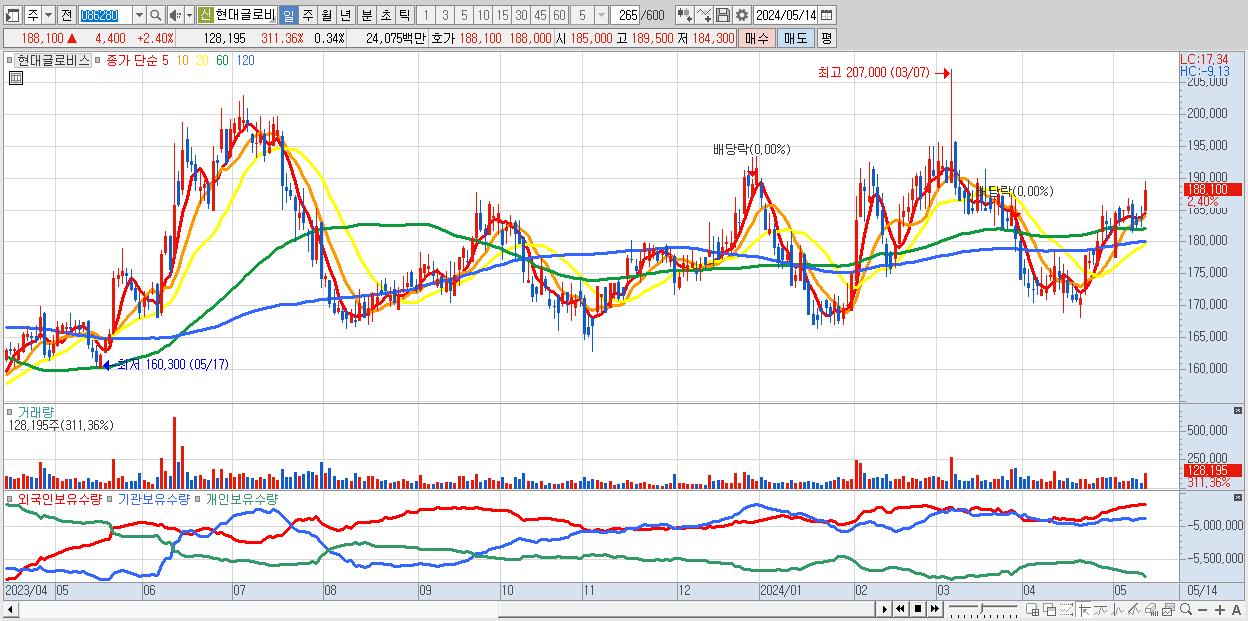The height and width of the screenshot is (621, 1248).
Task: Click the pencil line drawing icon
Action: click(x=1135, y=609)
